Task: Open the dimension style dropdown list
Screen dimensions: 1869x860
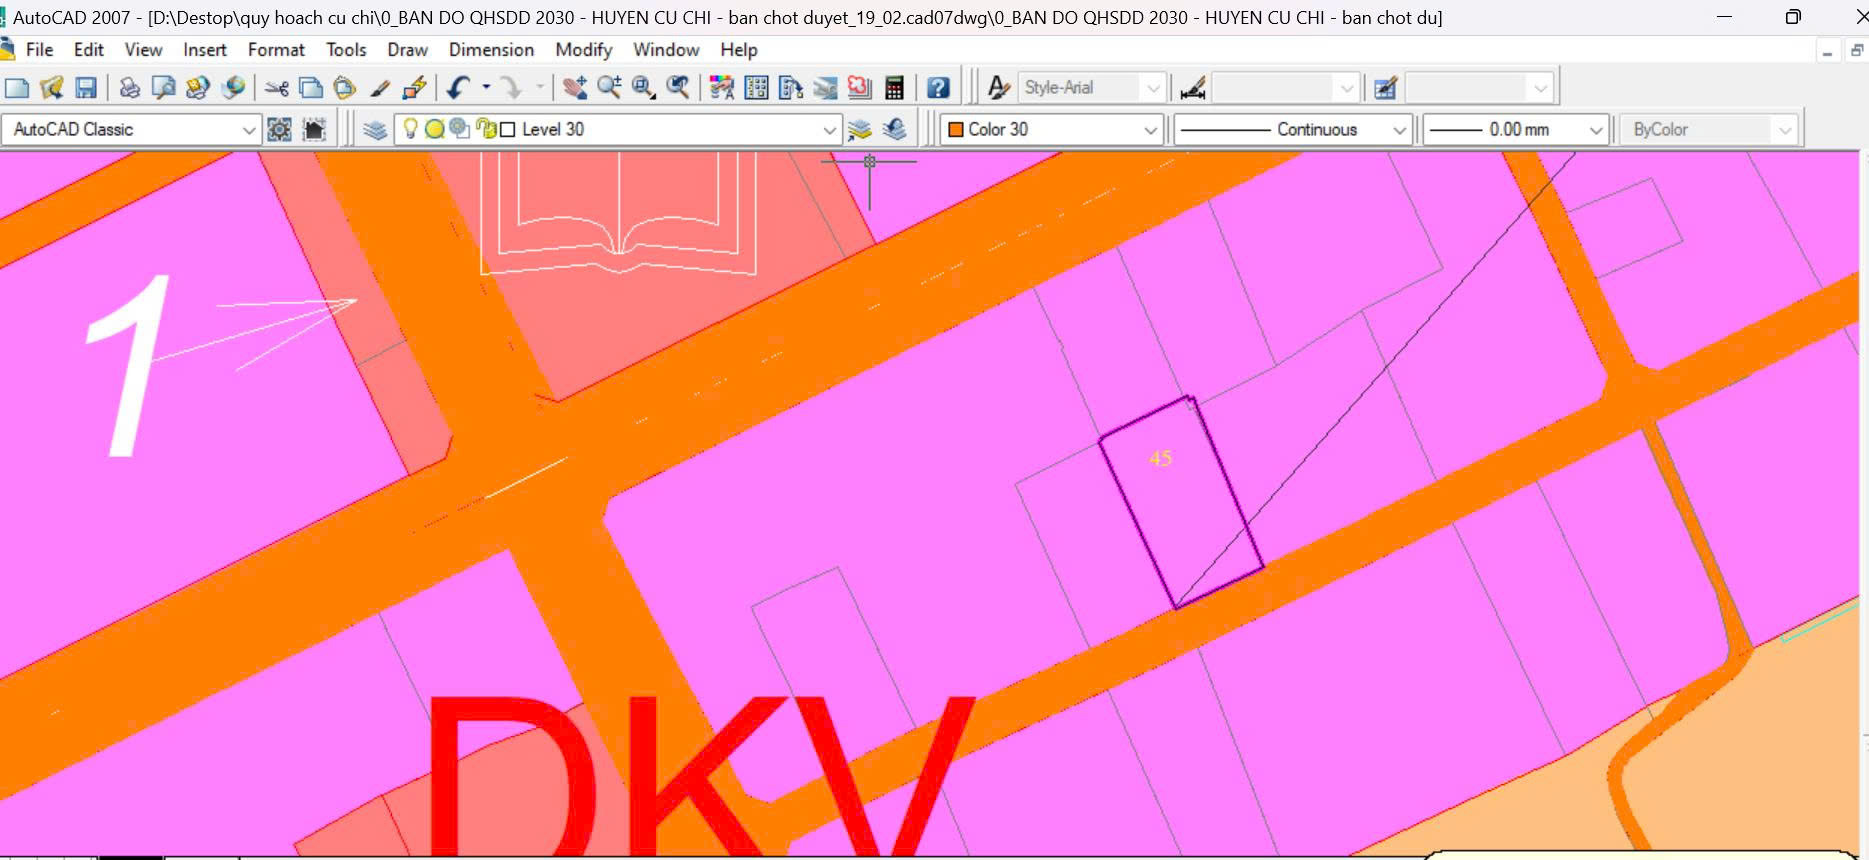Action: click(x=1346, y=88)
